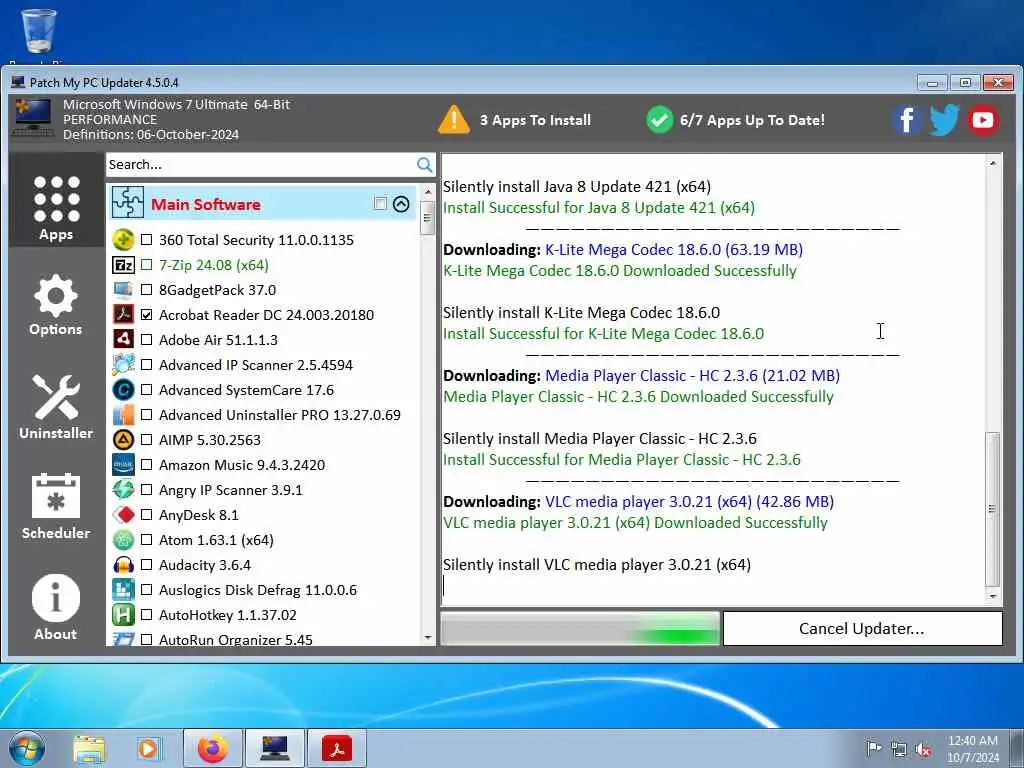1024x768 pixels.
Task: Click the computer icon in app header
Action: tap(33, 118)
